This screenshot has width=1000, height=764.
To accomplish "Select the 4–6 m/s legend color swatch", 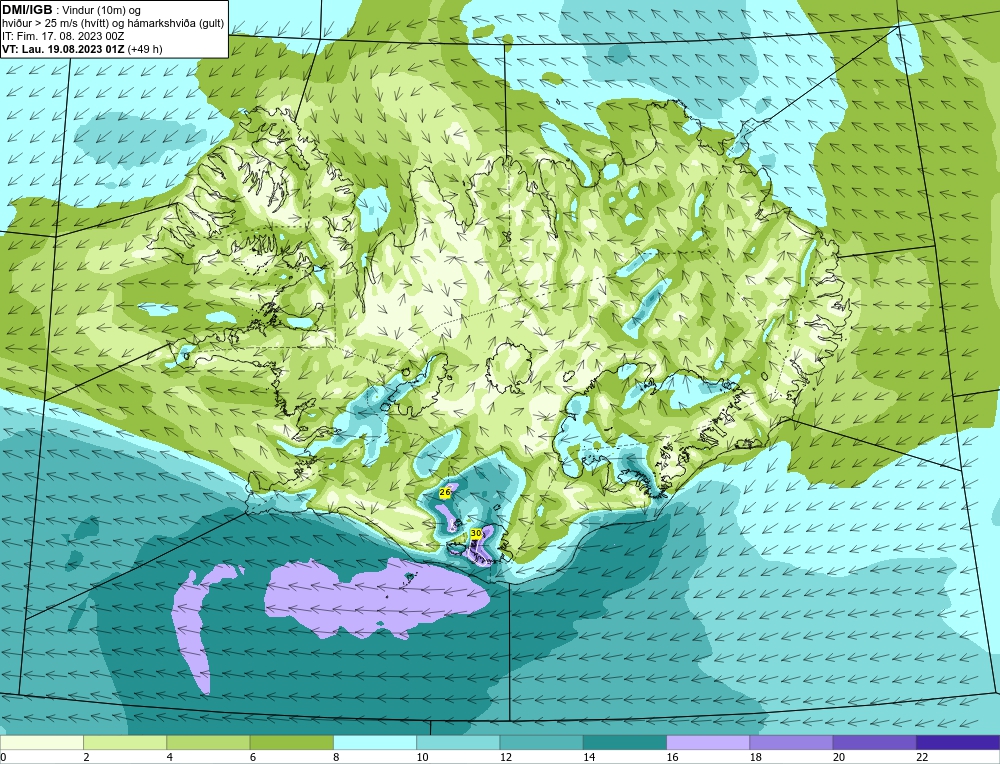I will tap(208, 743).
